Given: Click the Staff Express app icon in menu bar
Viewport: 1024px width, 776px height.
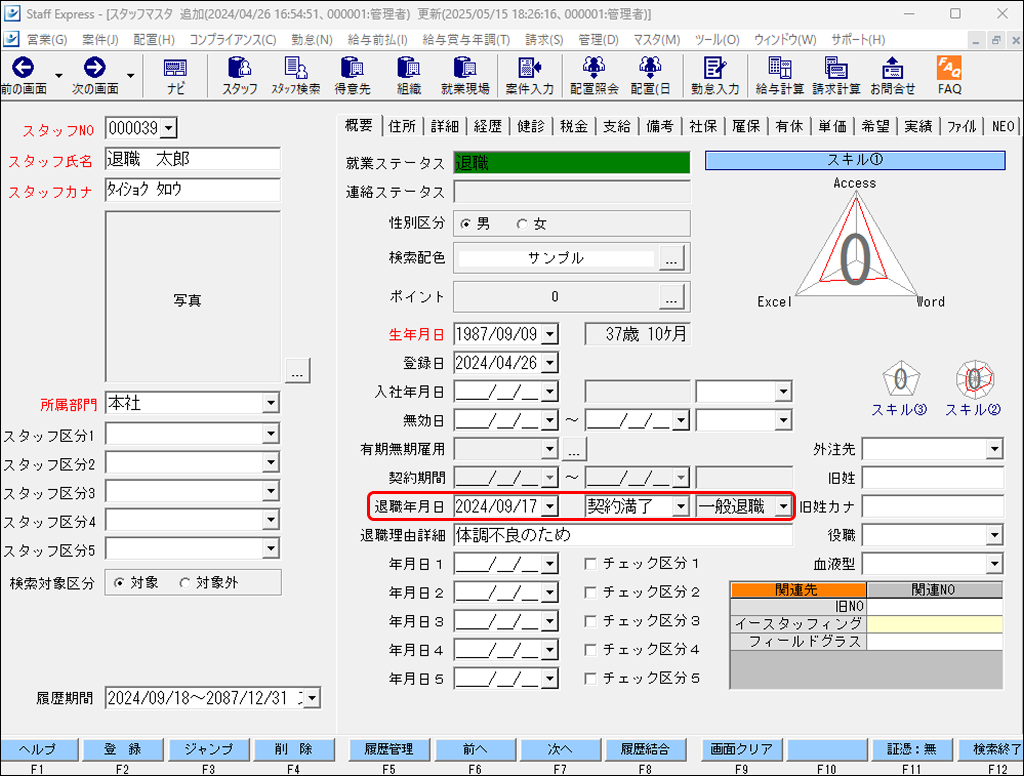Looking at the screenshot, I should (x=10, y=39).
